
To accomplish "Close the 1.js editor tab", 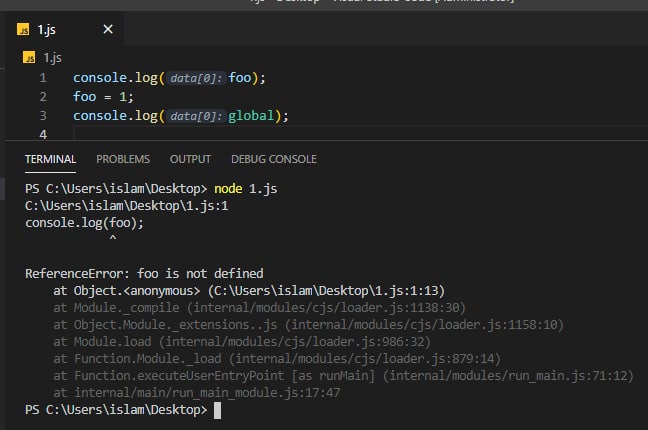I will pos(108,29).
